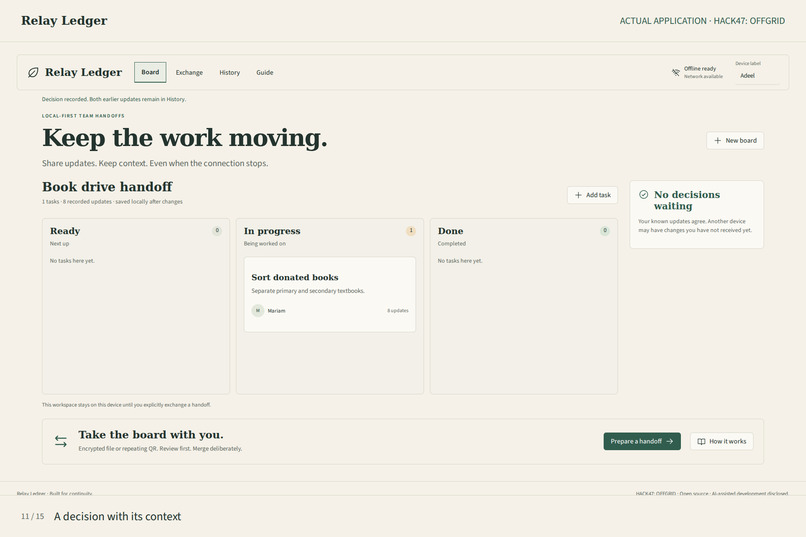Click 'Separate primary and secondary textbooks' description
The height and width of the screenshot is (537, 806).
coord(308,291)
